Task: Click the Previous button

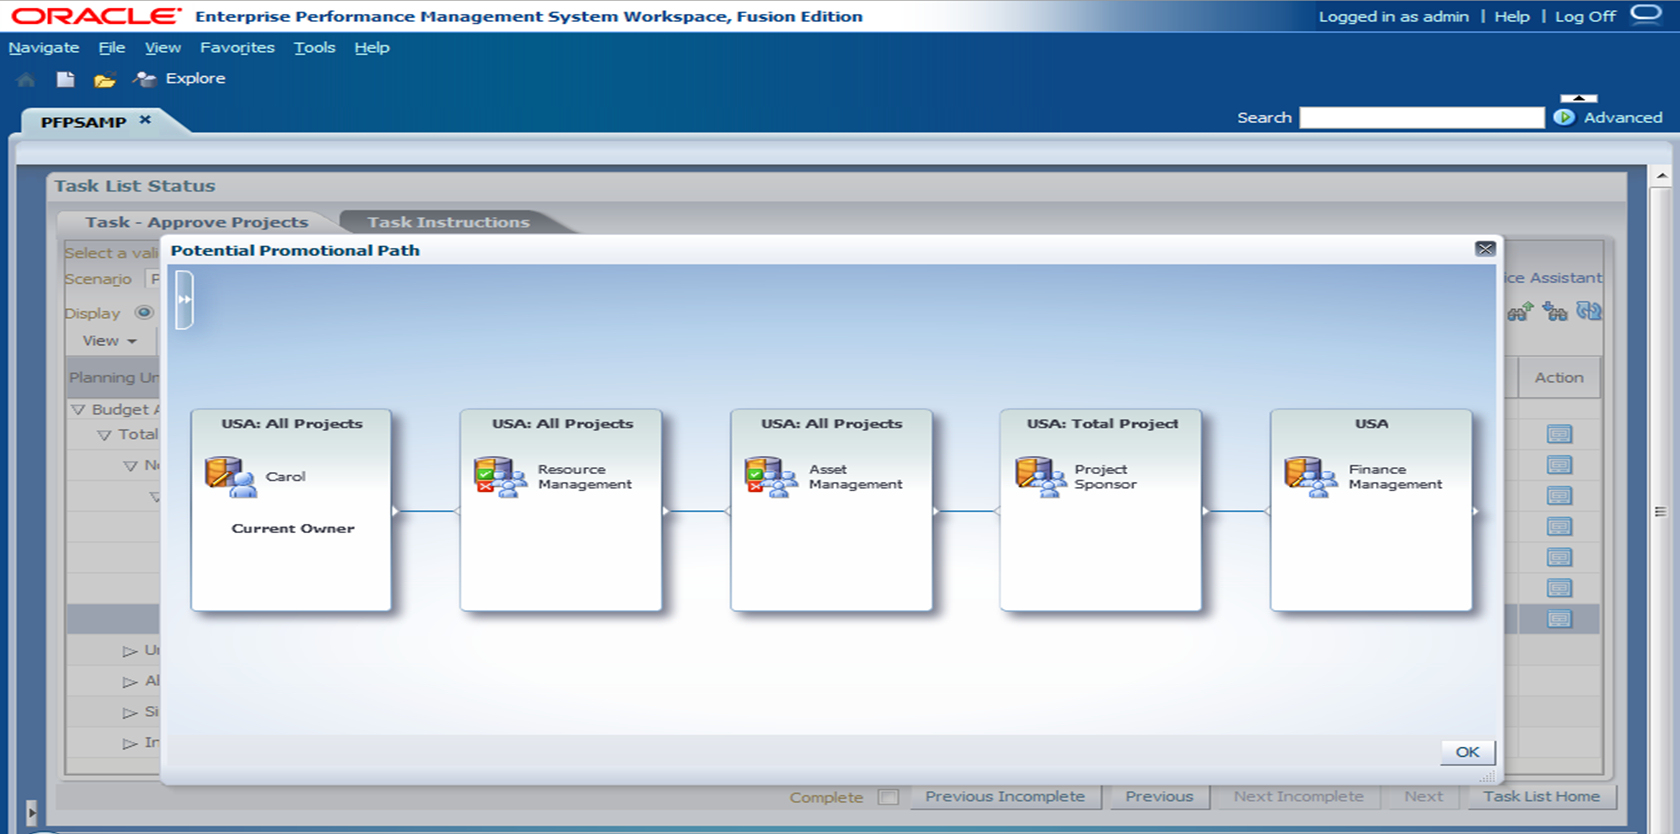Action: point(1159,797)
